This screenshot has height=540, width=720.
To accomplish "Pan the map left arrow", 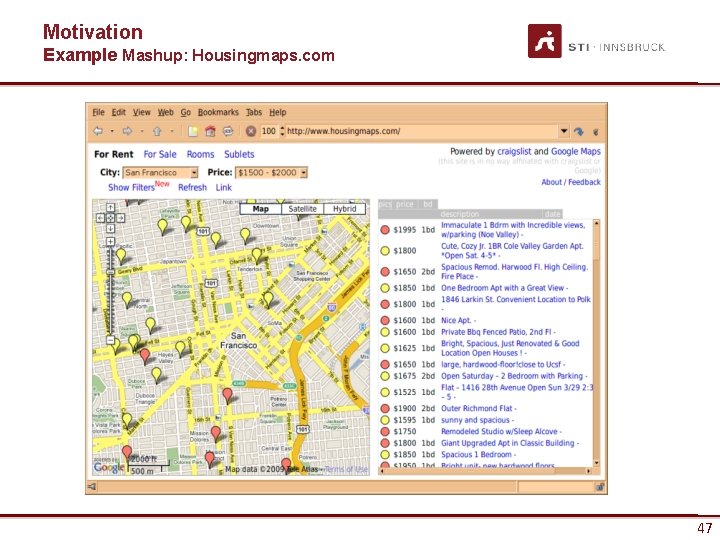I will tap(101, 218).
